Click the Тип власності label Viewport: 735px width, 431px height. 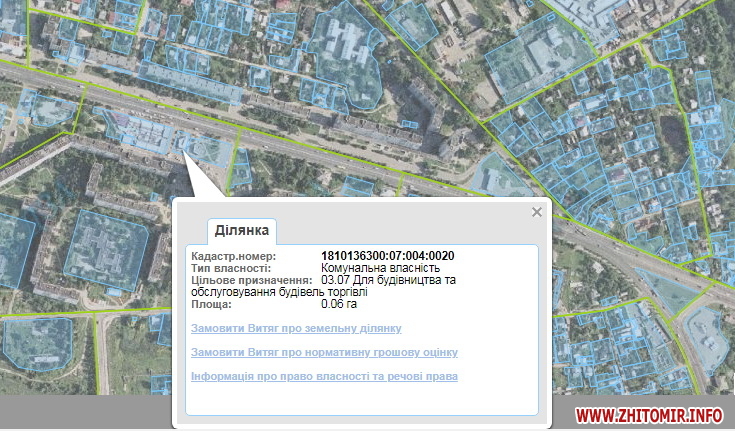(231, 269)
